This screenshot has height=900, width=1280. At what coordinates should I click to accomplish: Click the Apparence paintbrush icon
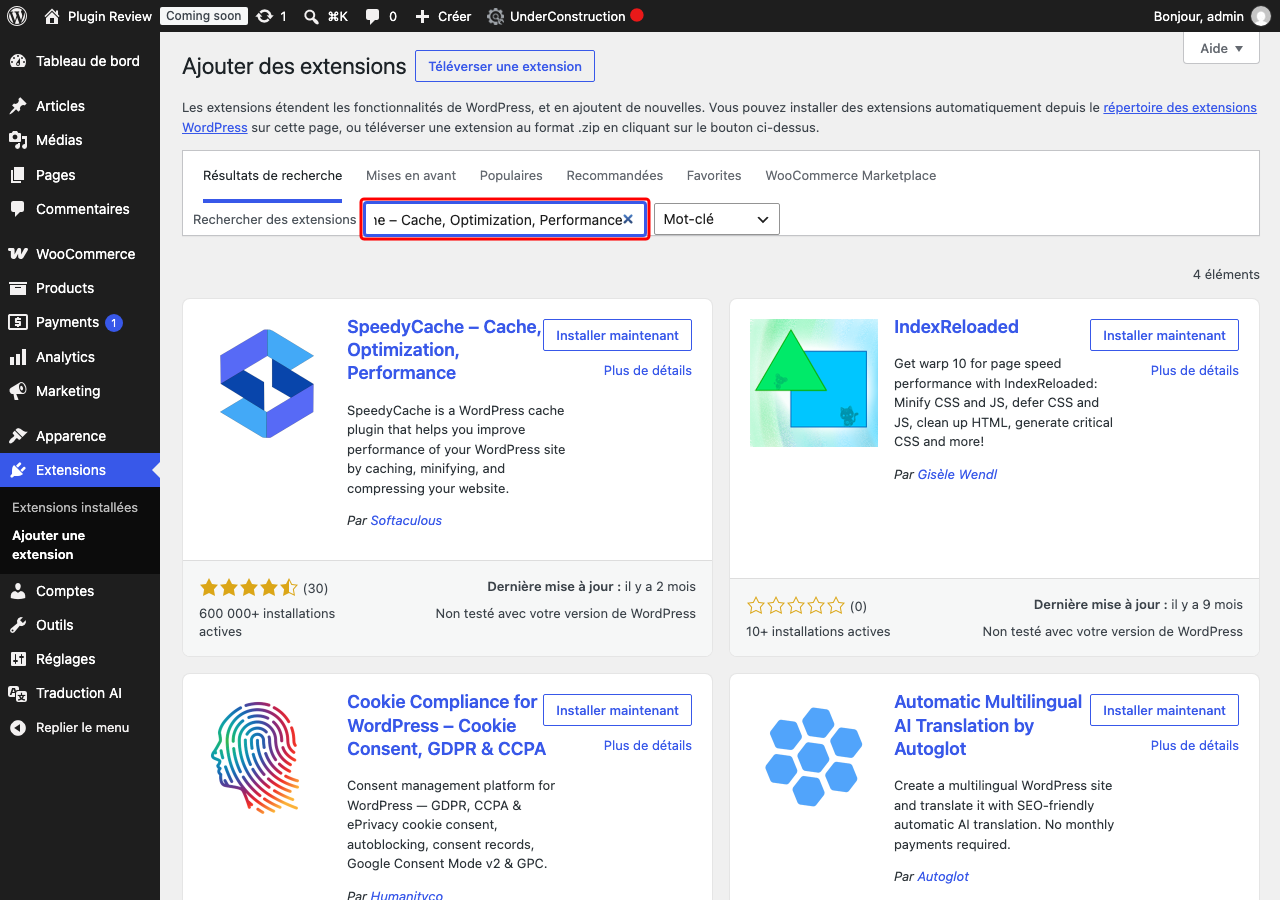click(x=18, y=436)
